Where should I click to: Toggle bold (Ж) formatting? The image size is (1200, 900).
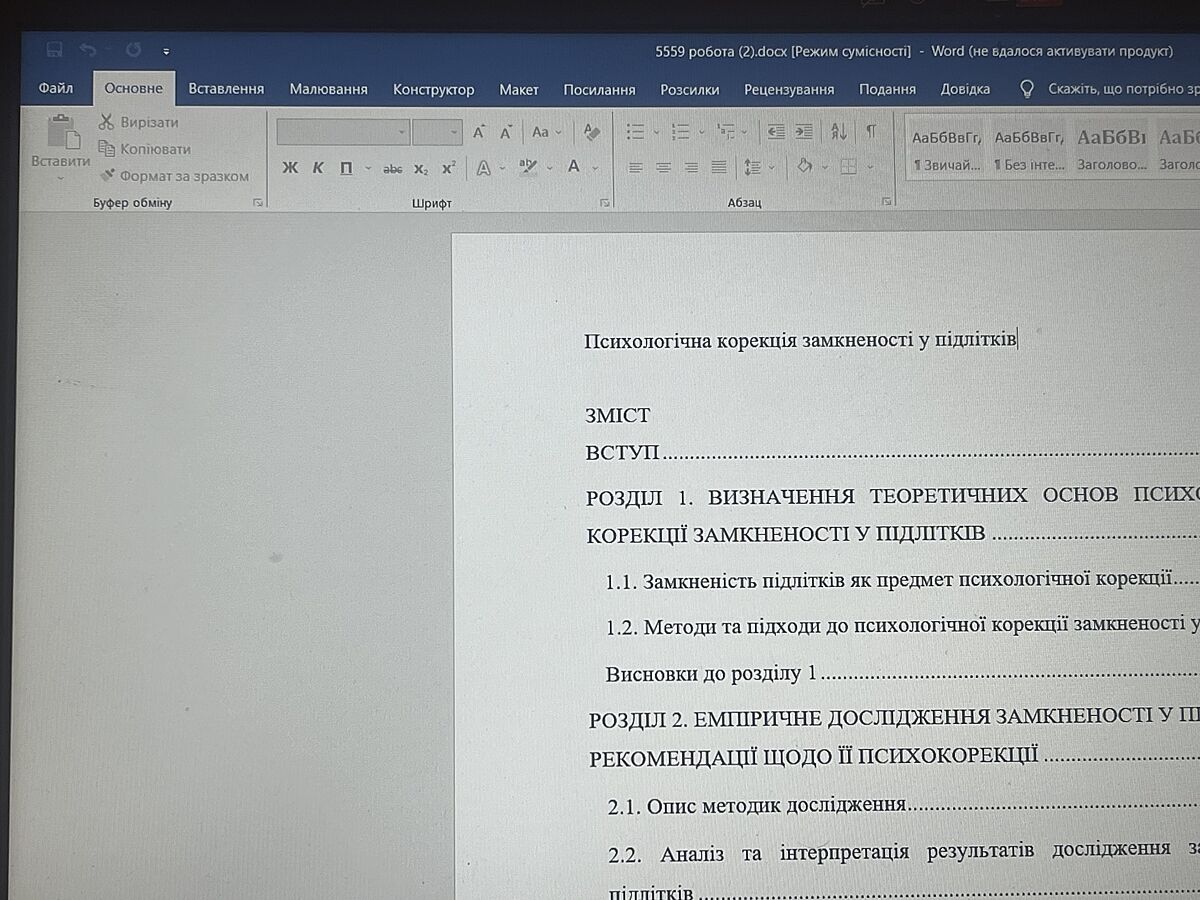(290, 168)
